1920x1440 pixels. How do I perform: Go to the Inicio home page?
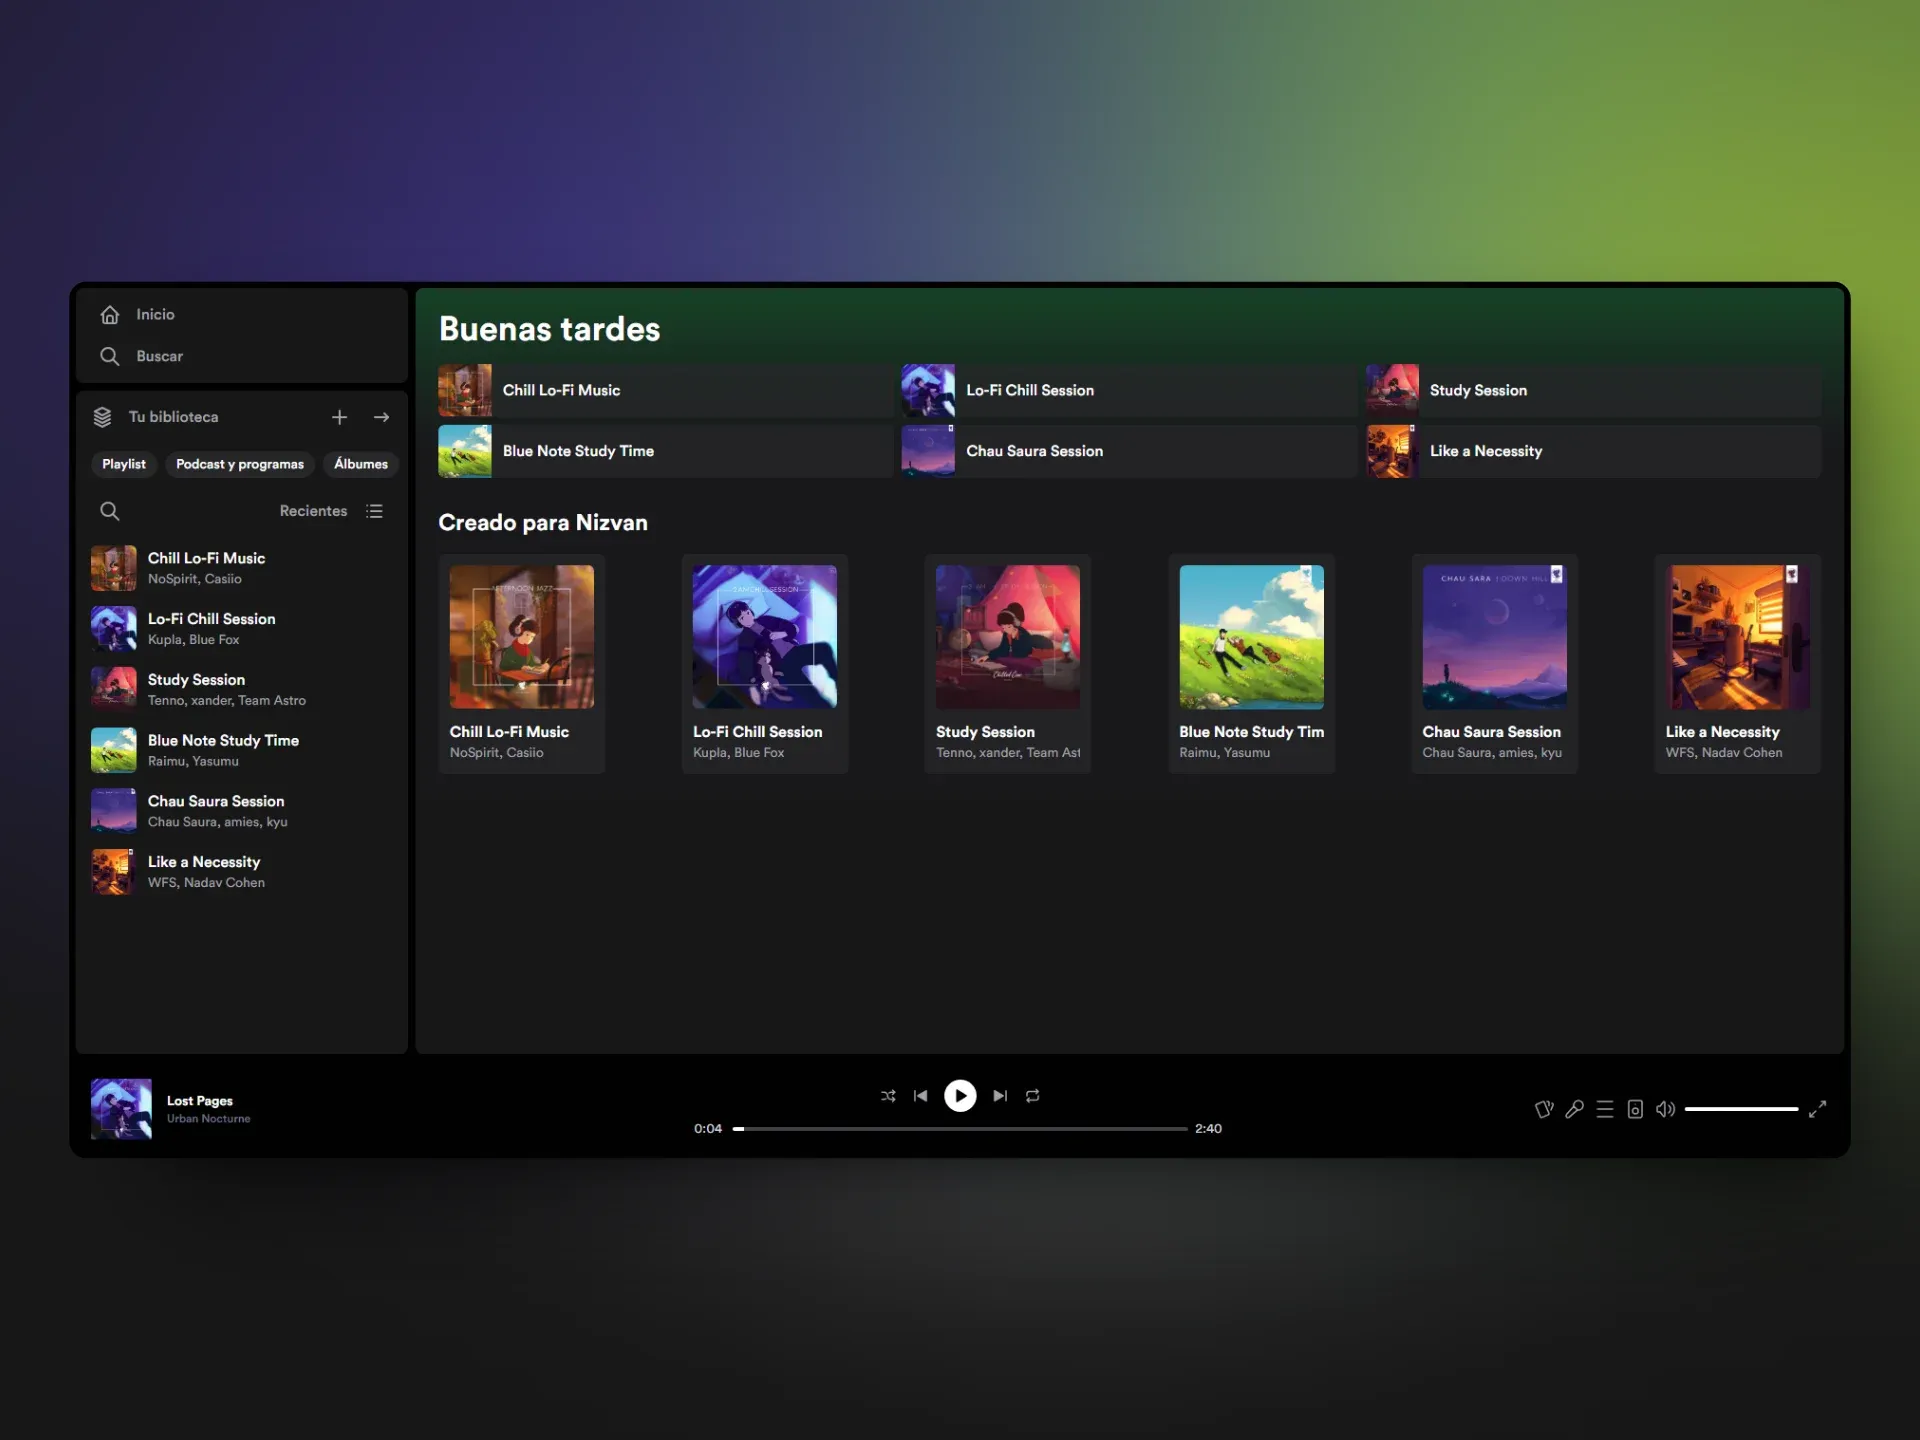tap(137, 314)
